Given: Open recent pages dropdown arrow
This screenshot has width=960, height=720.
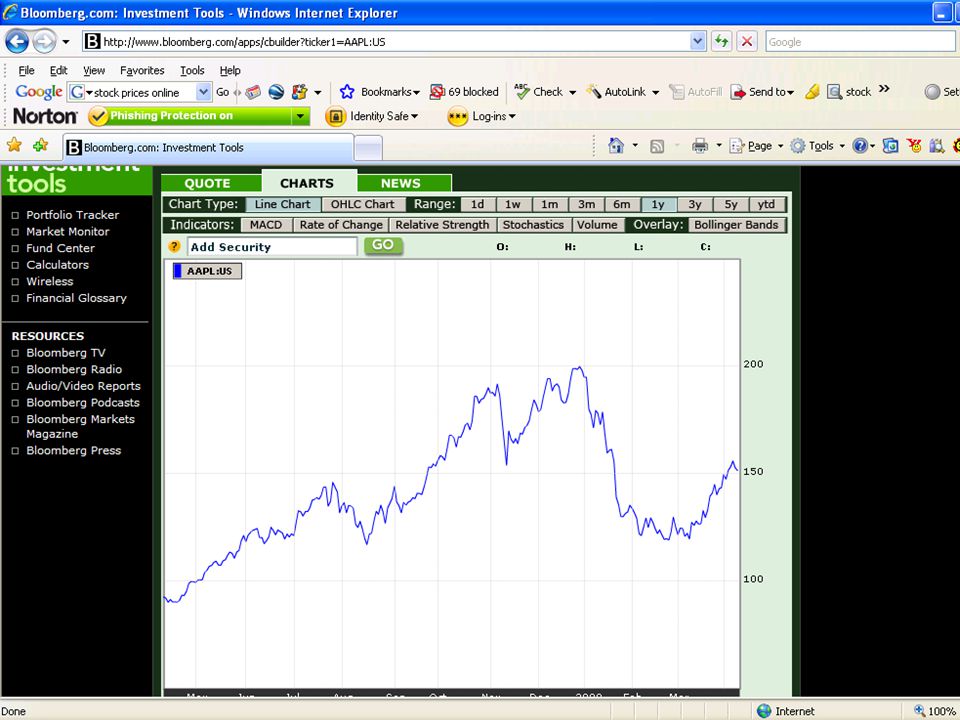Looking at the screenshot, I should point(66,42).
